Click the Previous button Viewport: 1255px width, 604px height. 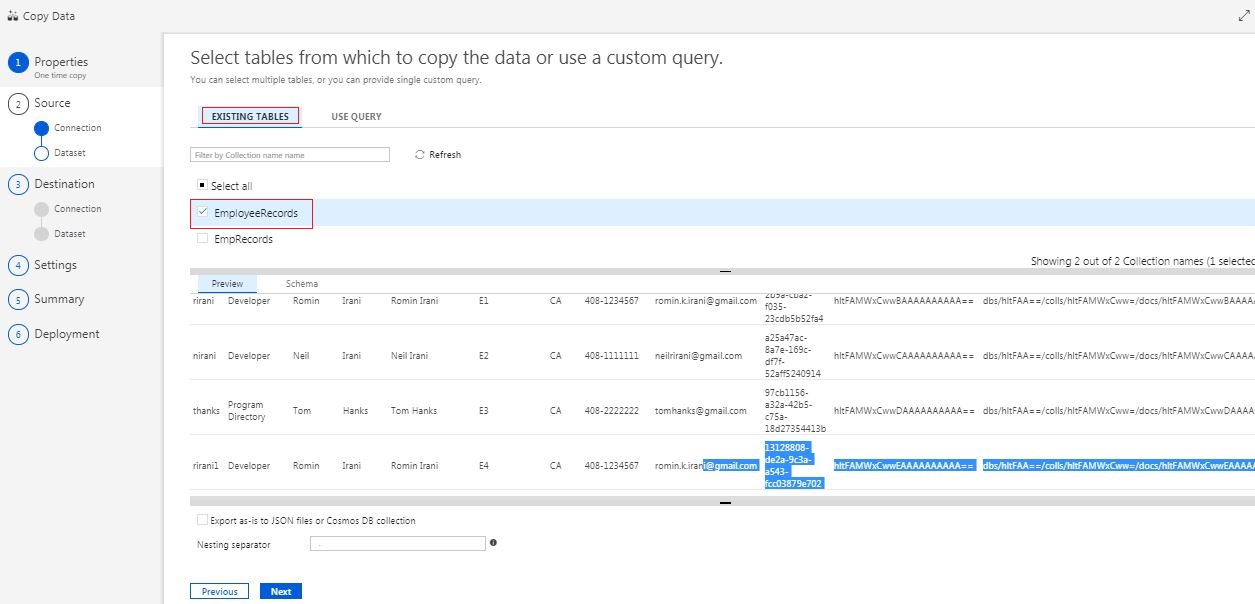219,591
